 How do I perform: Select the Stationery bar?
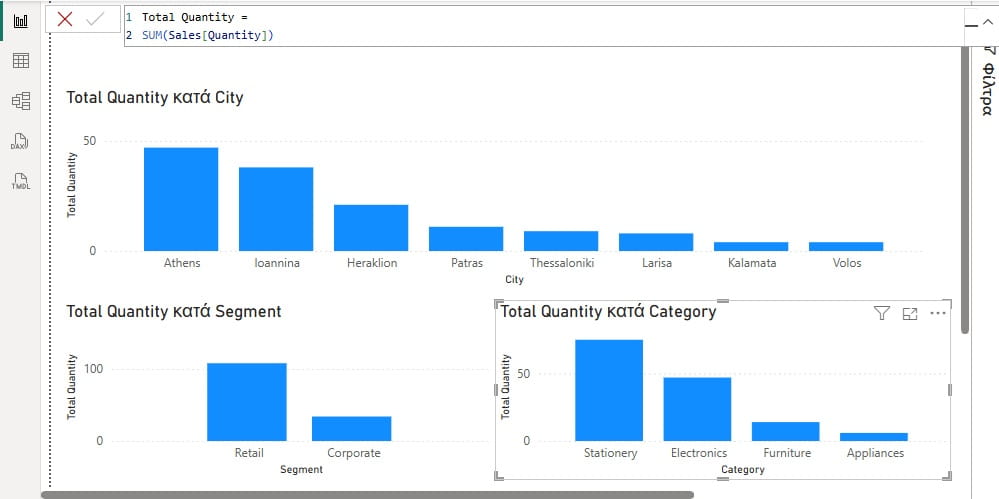click(x=609, y=391)
